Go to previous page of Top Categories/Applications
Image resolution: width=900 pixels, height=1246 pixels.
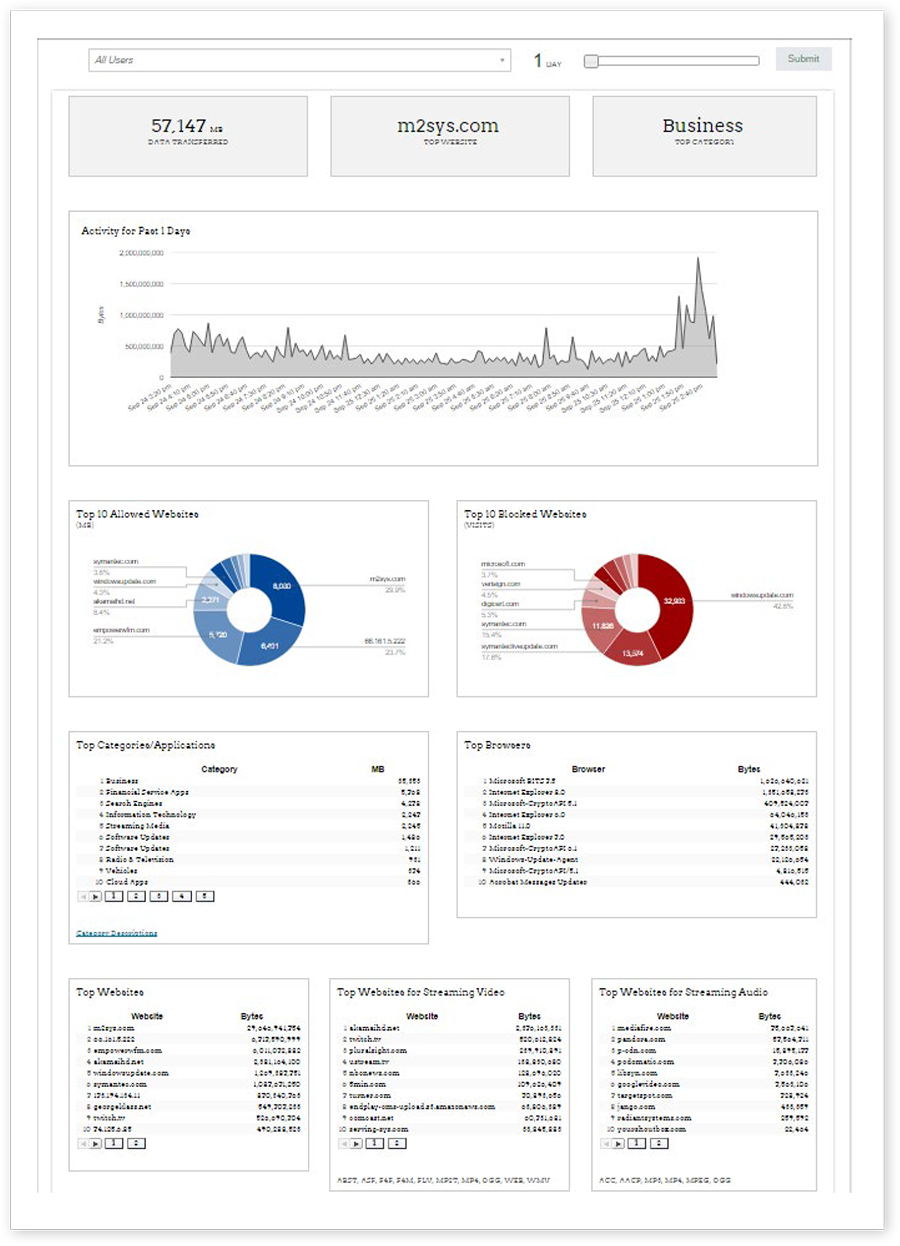[83, 896]
